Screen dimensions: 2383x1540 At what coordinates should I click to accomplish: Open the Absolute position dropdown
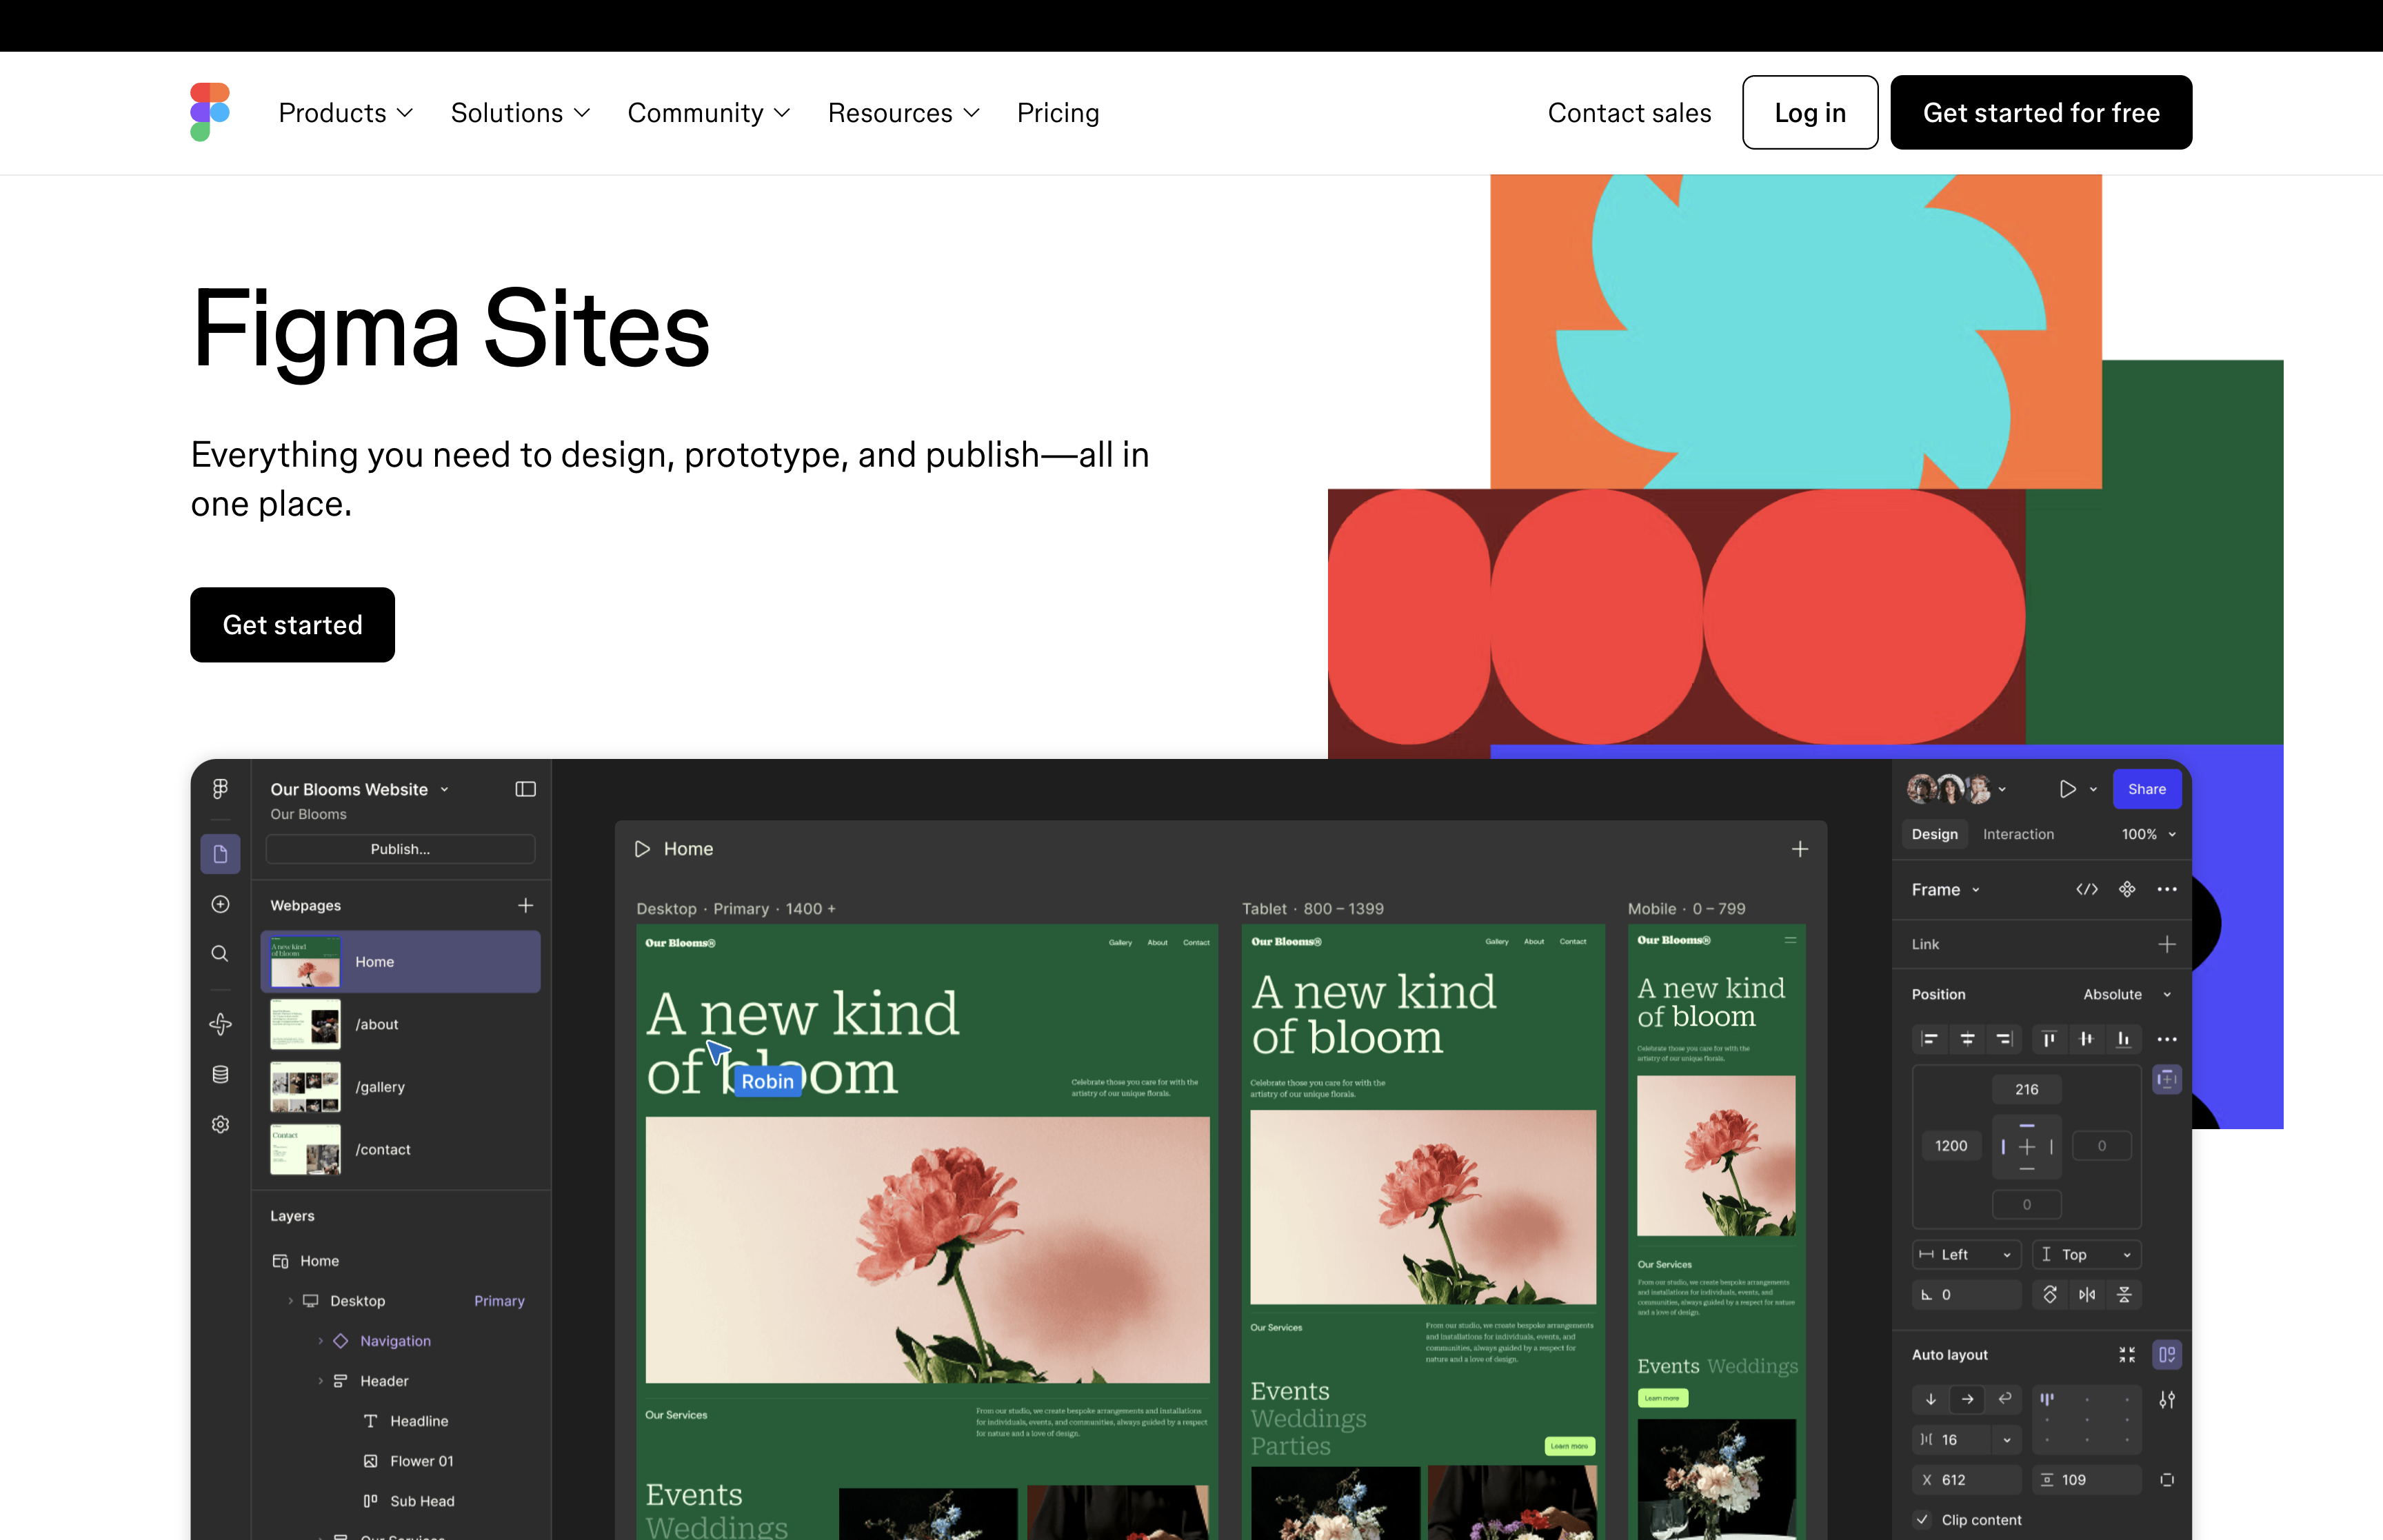click(2127, 994)
